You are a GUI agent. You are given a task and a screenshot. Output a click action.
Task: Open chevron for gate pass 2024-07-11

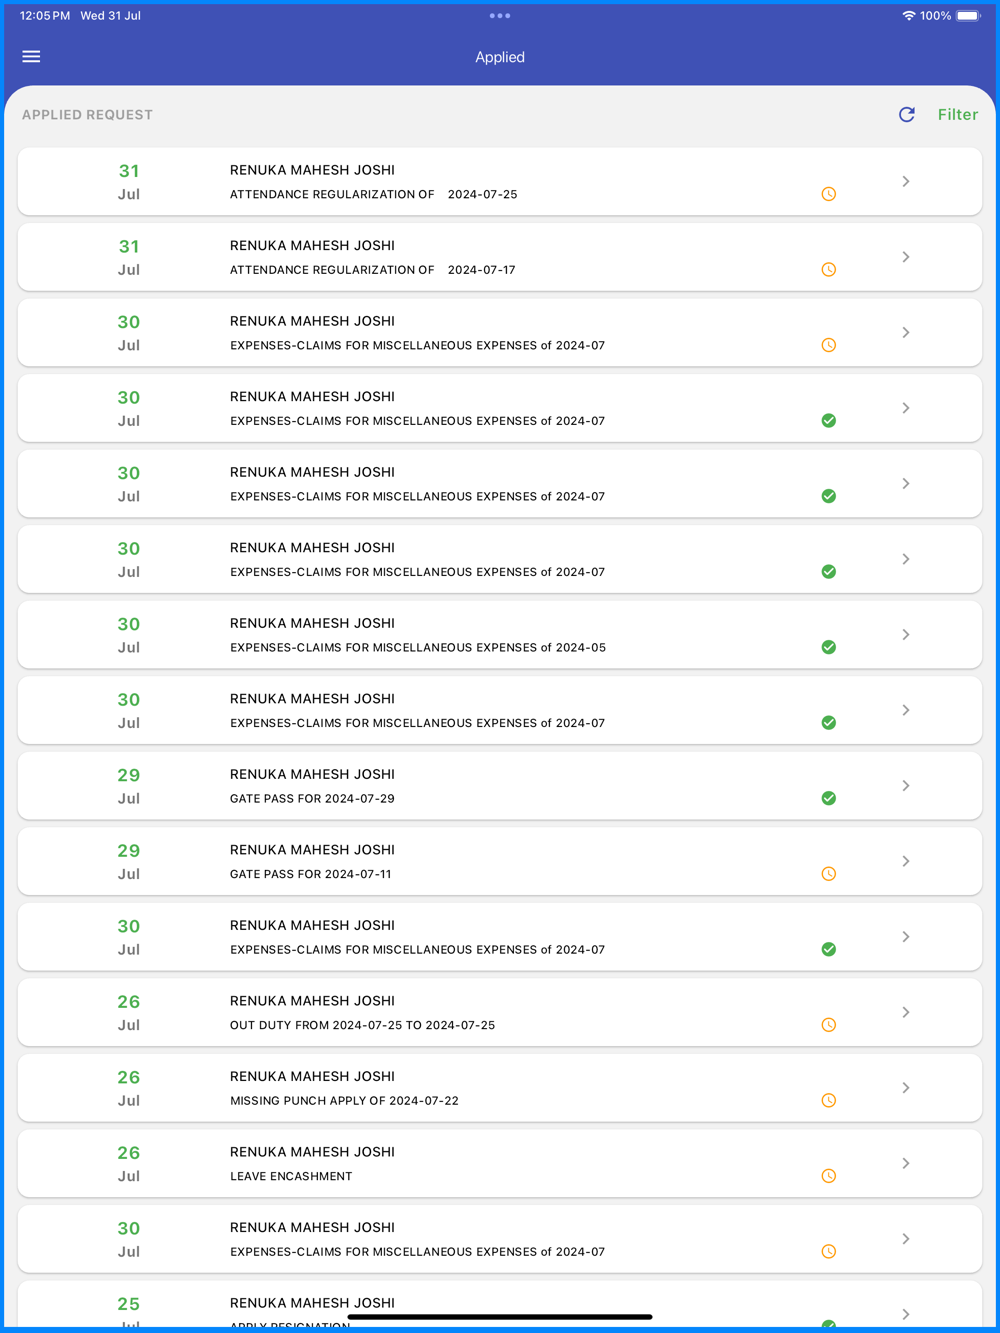[x=906, y=861]
